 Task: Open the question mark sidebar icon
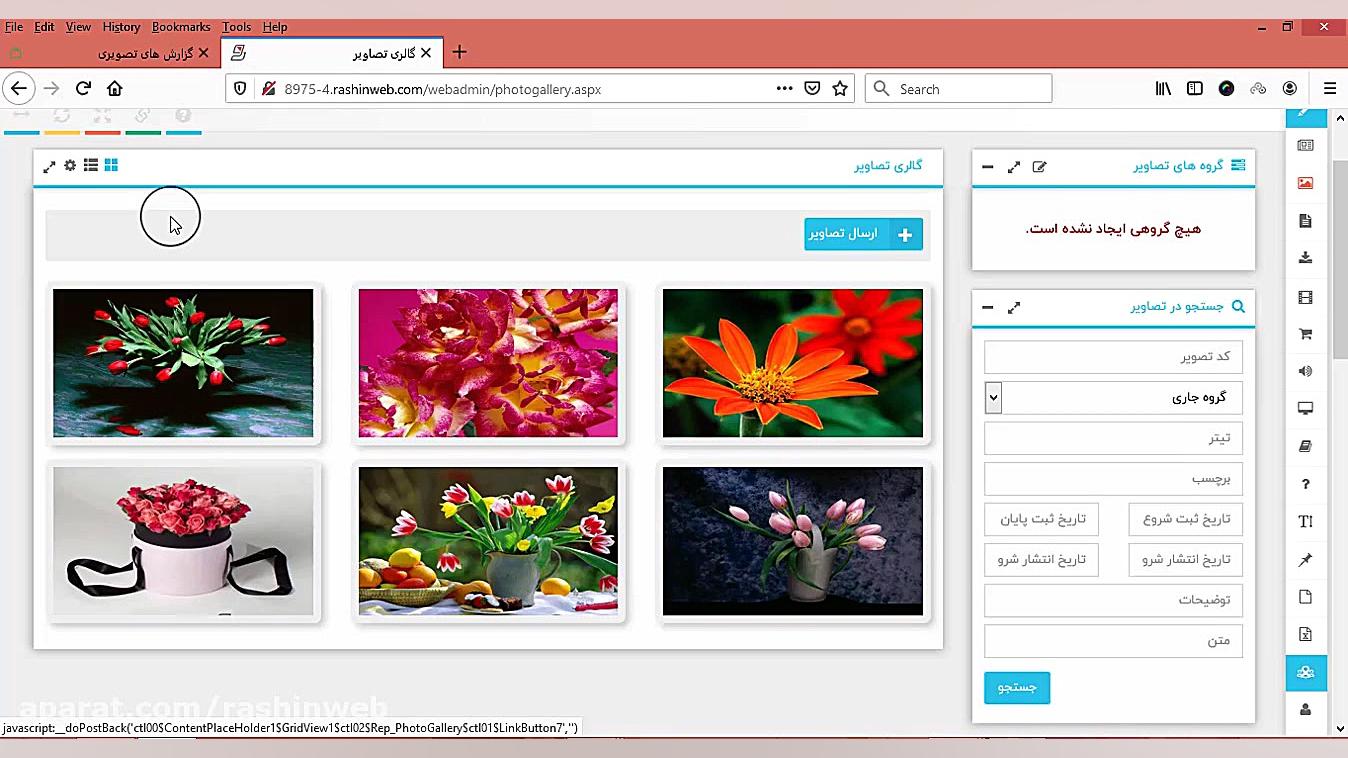(x=1305, y=484)
